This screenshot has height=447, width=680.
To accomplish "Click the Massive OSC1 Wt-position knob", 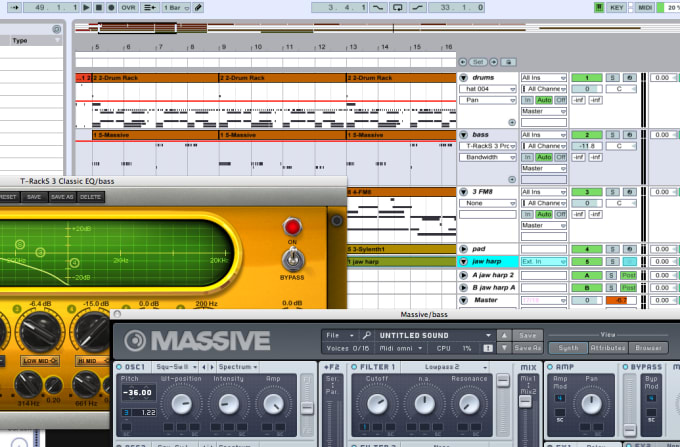I will [x=181, y=404].
